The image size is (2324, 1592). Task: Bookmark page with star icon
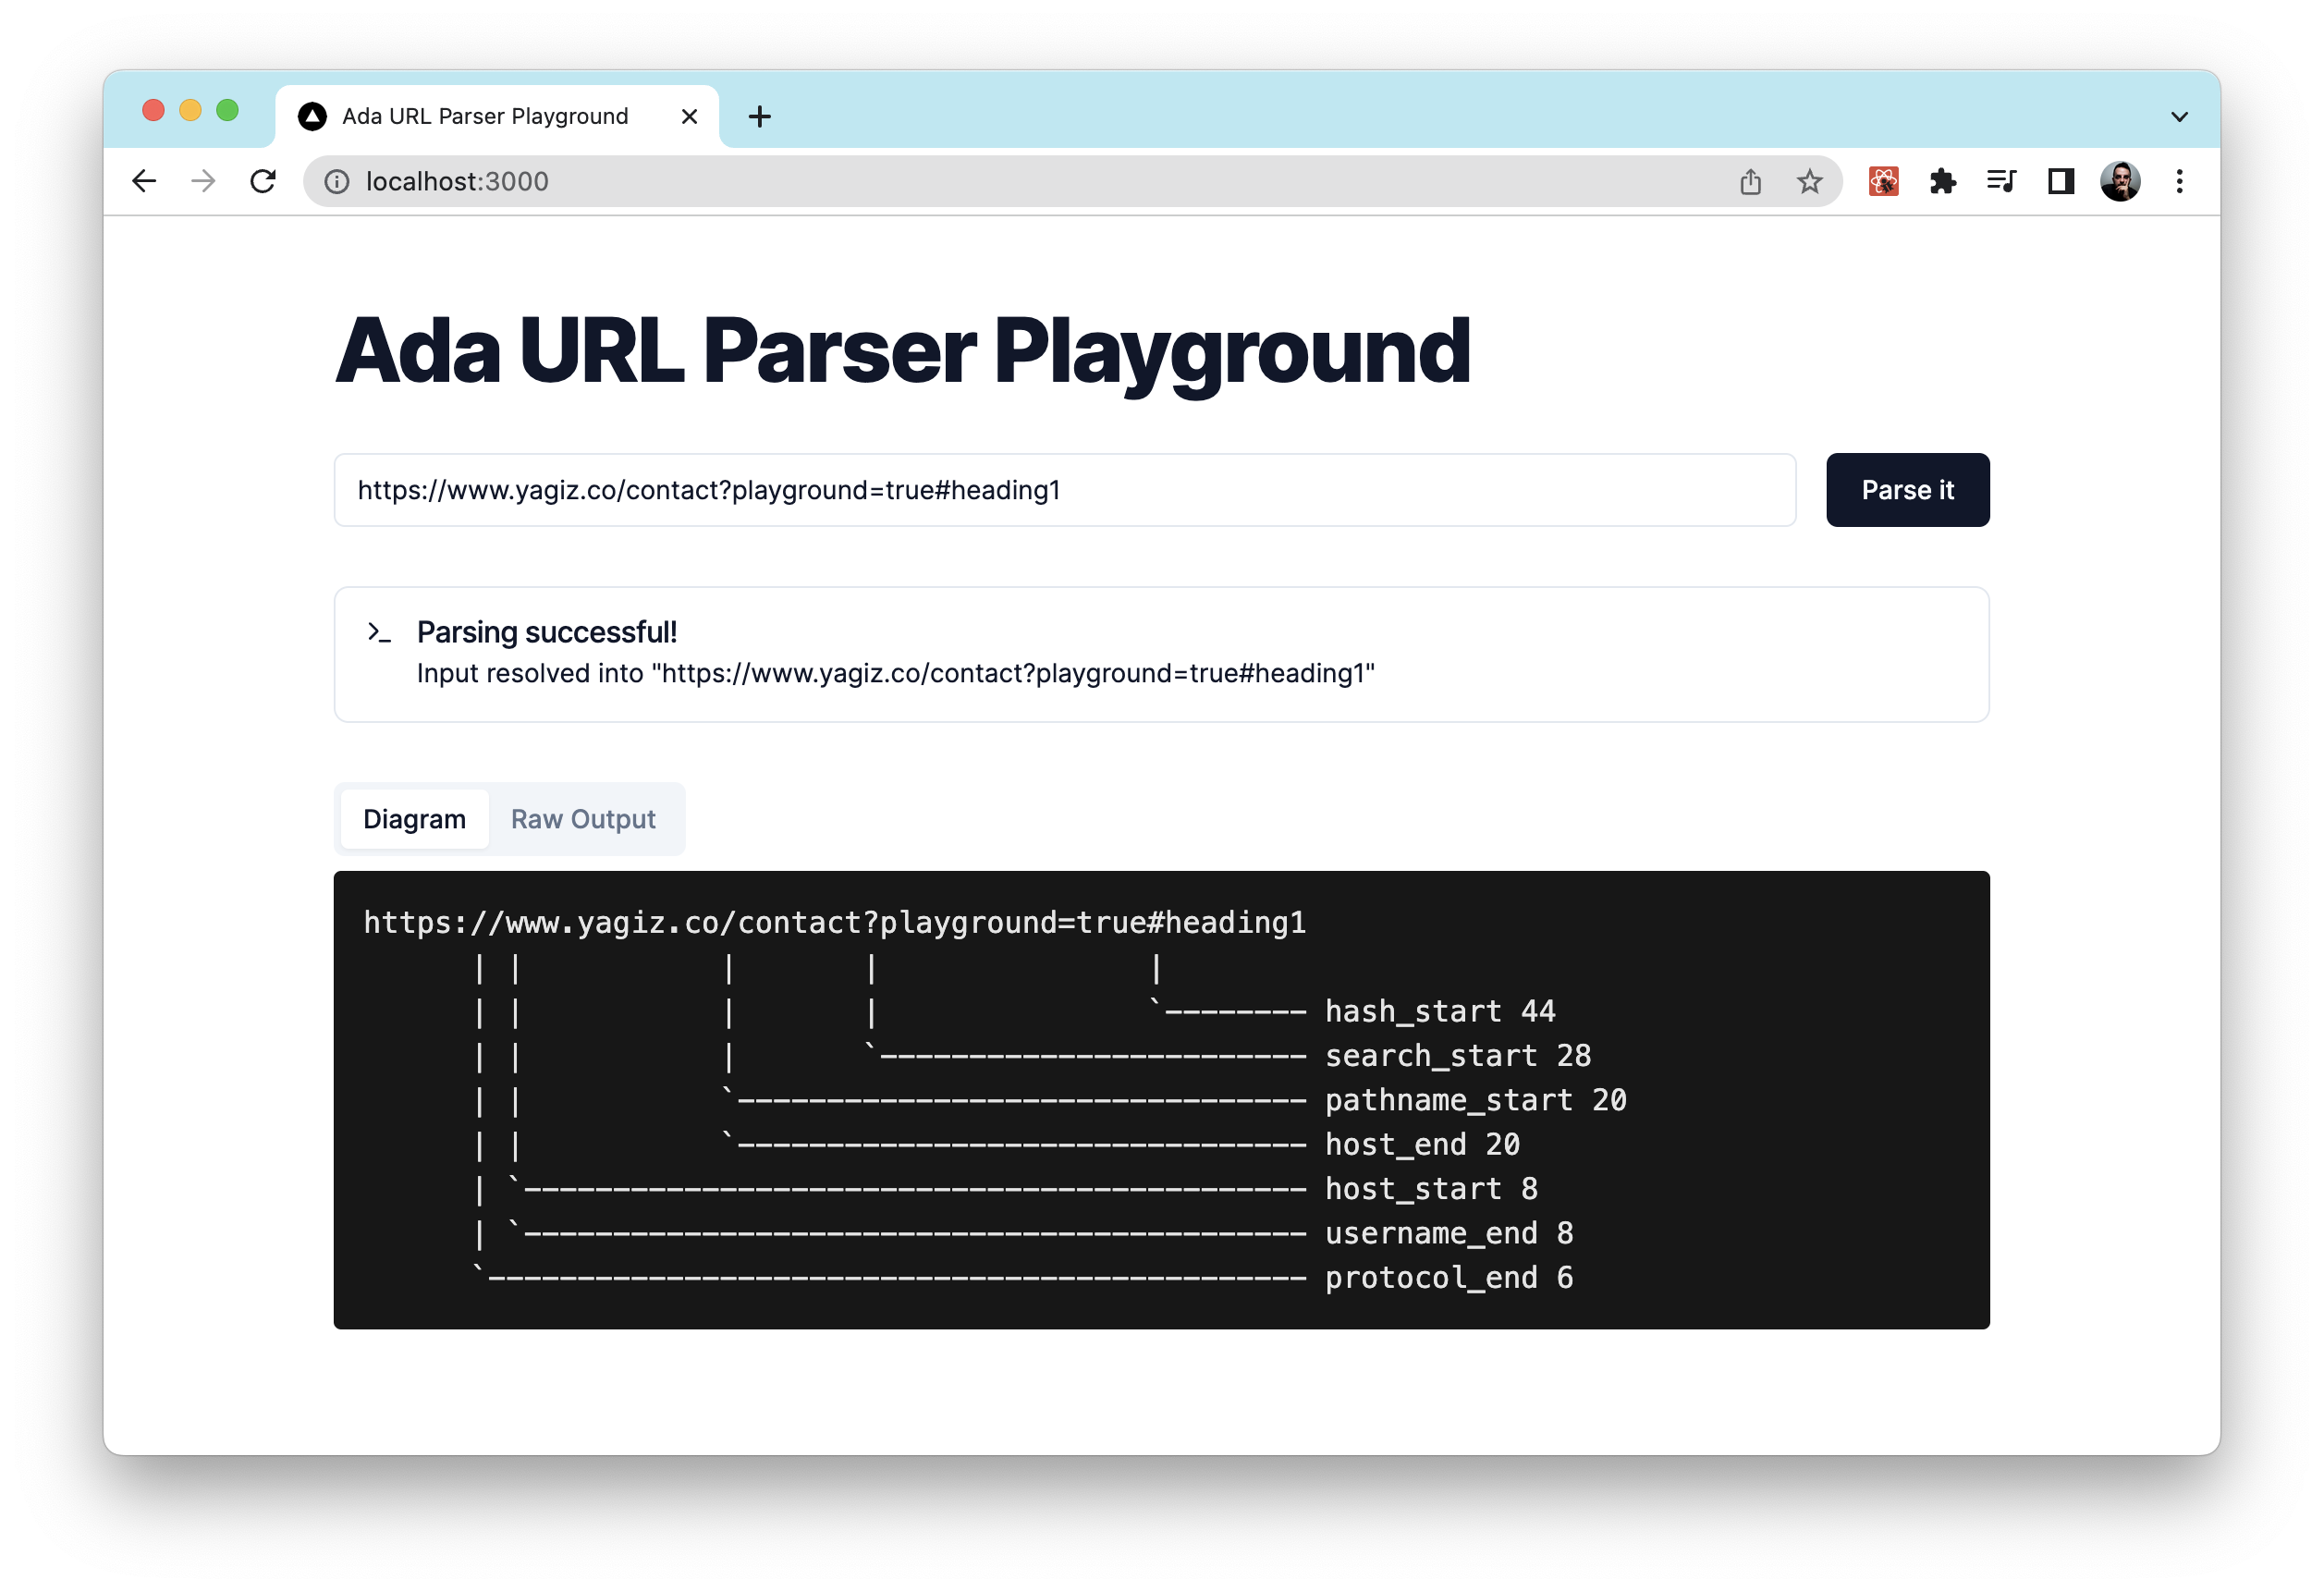[1809, 181]
